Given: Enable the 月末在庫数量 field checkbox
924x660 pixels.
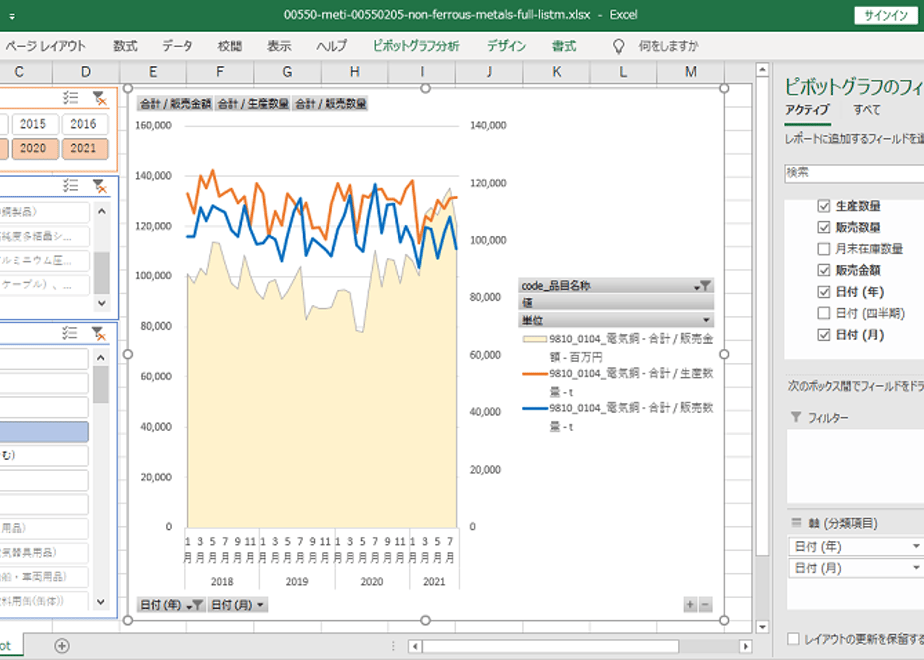Looking at the screenshot, I should point(824,249).
